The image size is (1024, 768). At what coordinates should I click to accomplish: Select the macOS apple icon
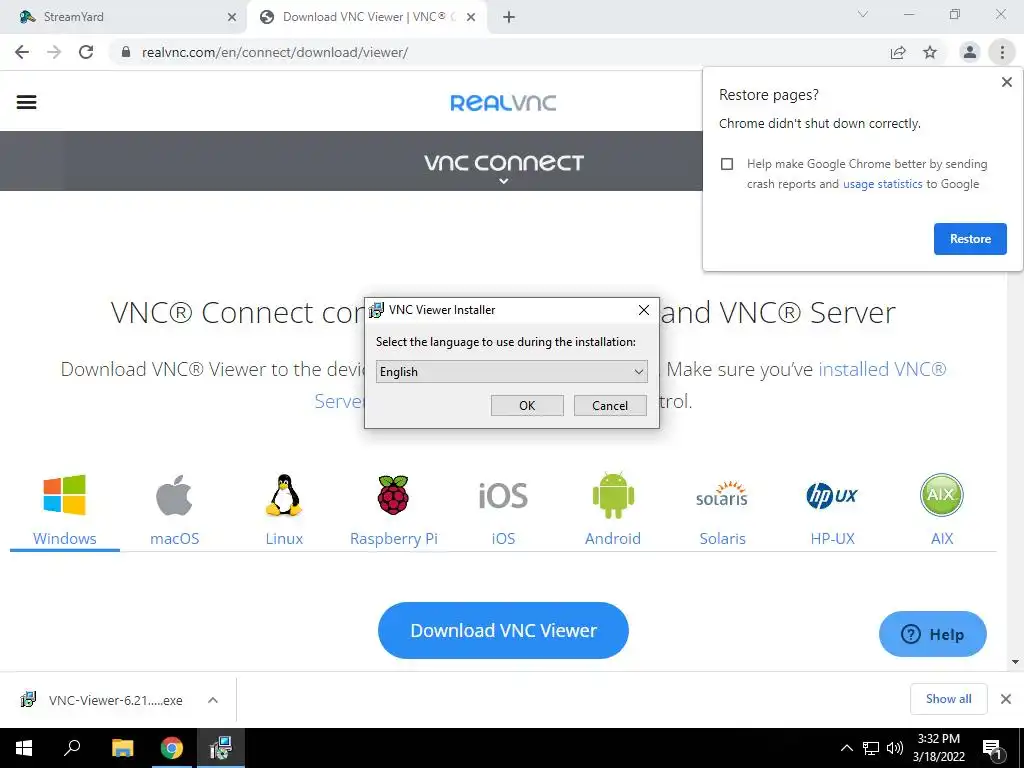[174, 496]
